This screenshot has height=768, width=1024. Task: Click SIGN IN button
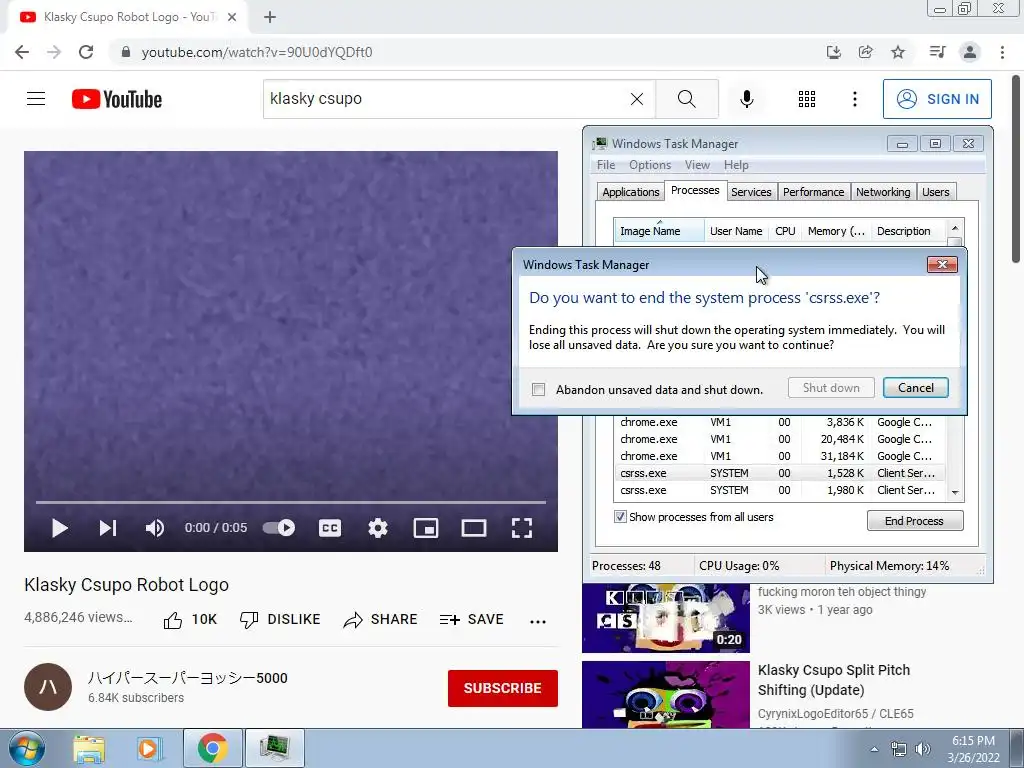pos(937,99)
